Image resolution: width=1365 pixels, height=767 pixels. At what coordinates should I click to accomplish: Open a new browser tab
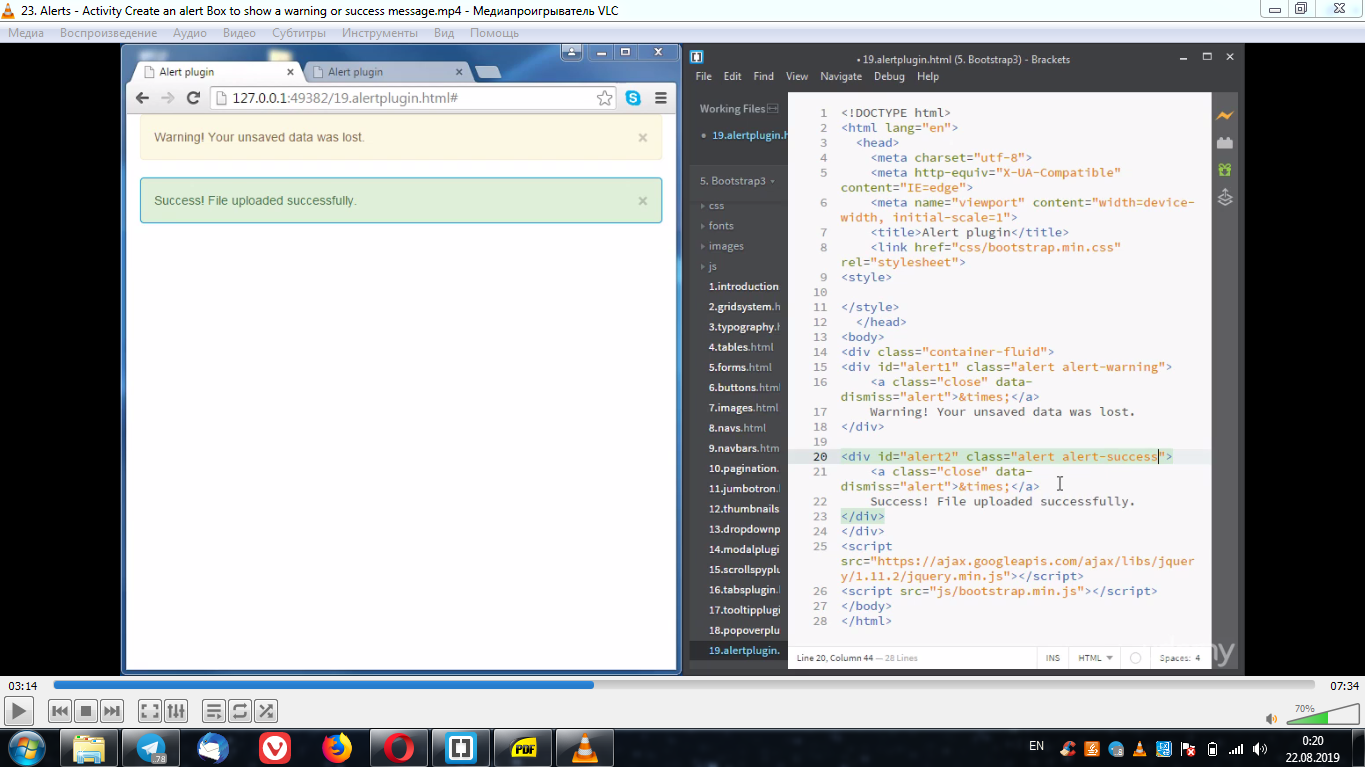tap(488, 72)
